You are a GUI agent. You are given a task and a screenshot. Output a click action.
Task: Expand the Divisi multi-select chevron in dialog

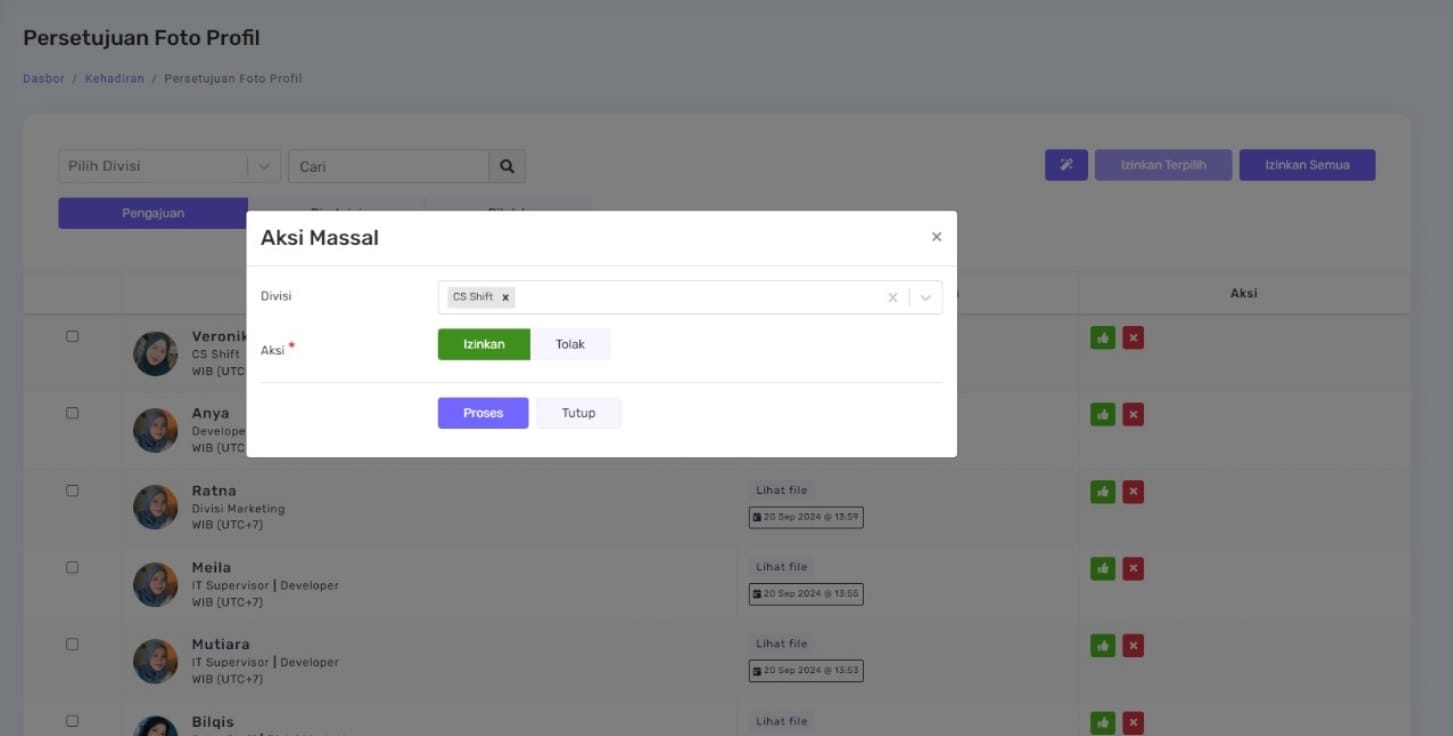(x=926, y=298)
